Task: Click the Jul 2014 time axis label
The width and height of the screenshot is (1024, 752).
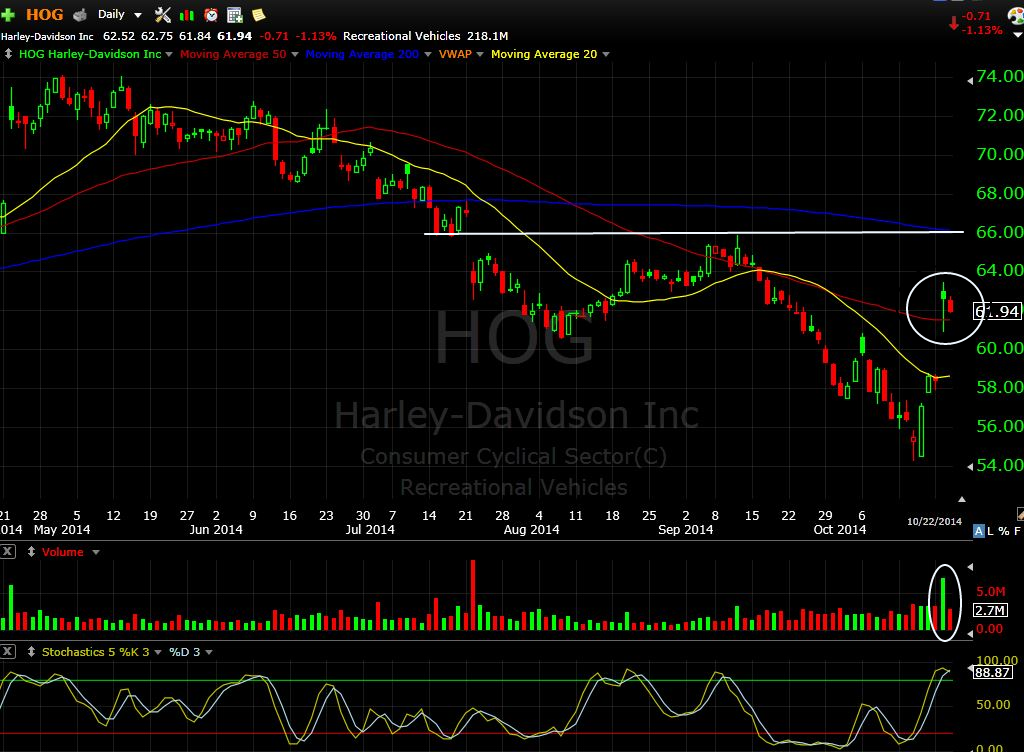Action: [370, 529]
